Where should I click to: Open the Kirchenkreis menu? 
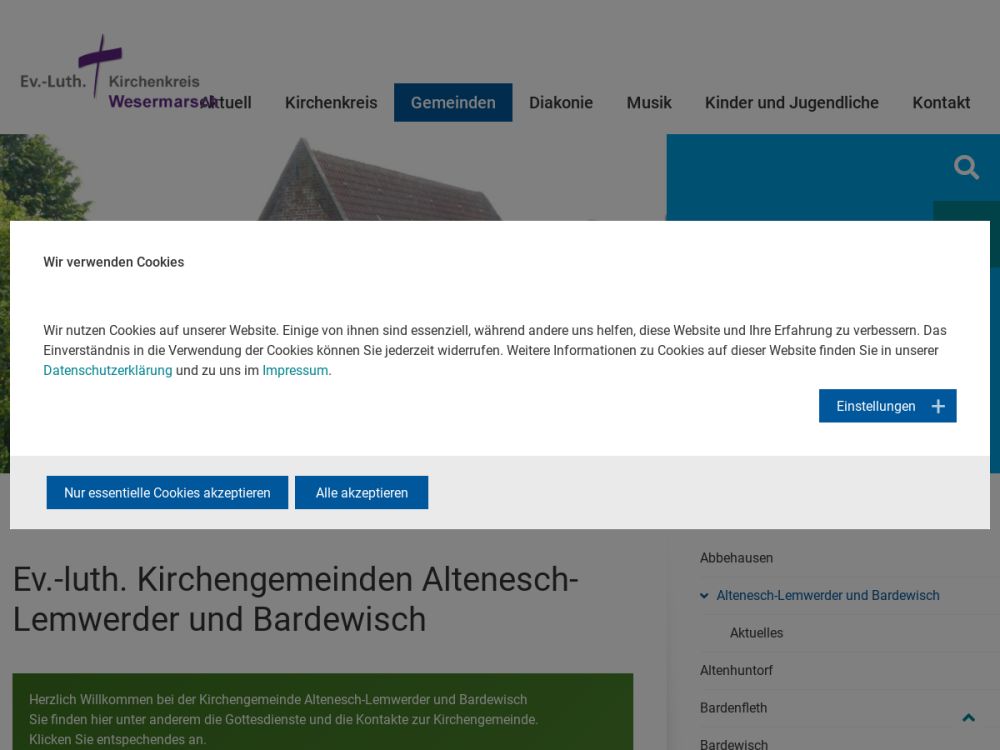point(331,103)
